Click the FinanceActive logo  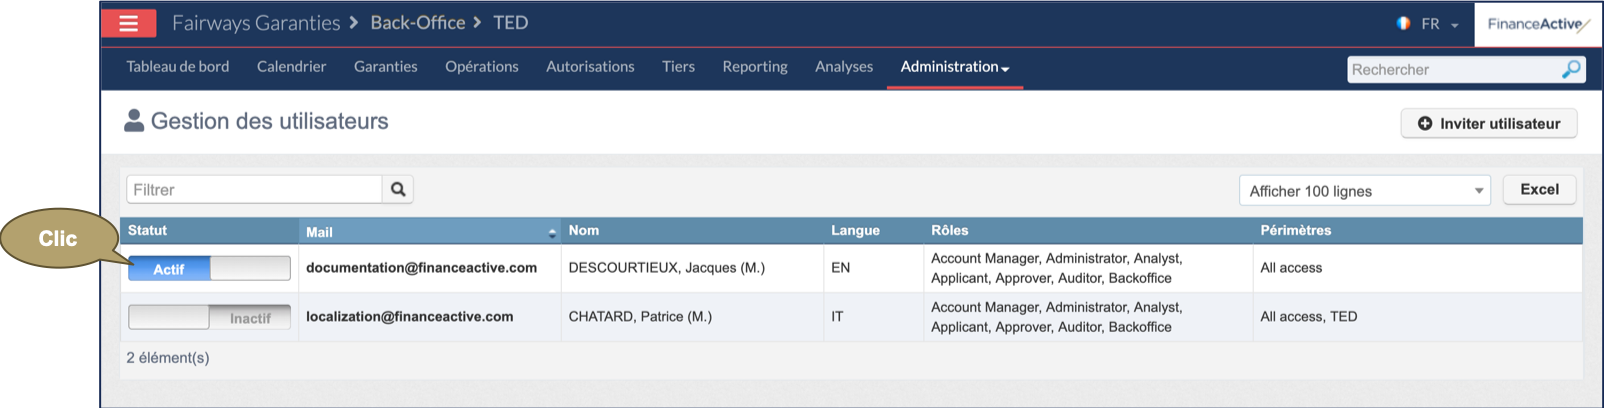click(1537, 24)
